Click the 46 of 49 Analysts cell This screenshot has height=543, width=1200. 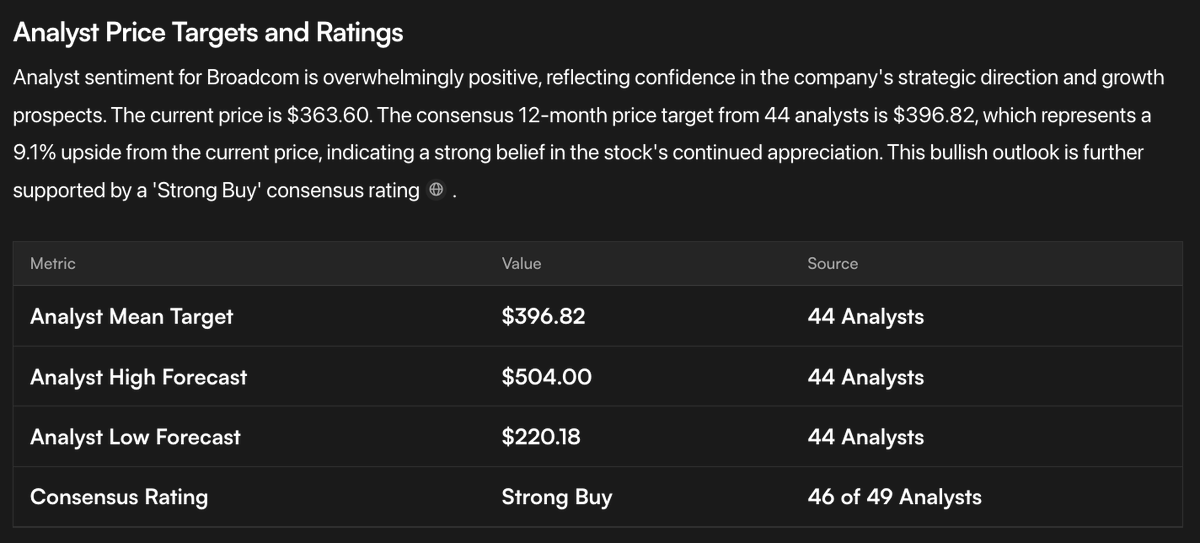894,497
